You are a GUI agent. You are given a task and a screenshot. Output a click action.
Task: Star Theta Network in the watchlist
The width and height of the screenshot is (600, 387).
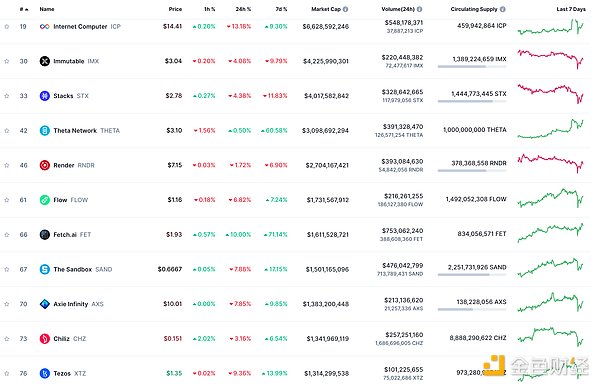click(x=7, y=131)
